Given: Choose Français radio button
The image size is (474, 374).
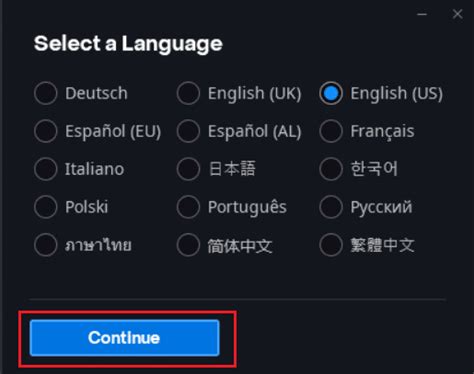Looking at the screenshot, I should tap(331, 131).
